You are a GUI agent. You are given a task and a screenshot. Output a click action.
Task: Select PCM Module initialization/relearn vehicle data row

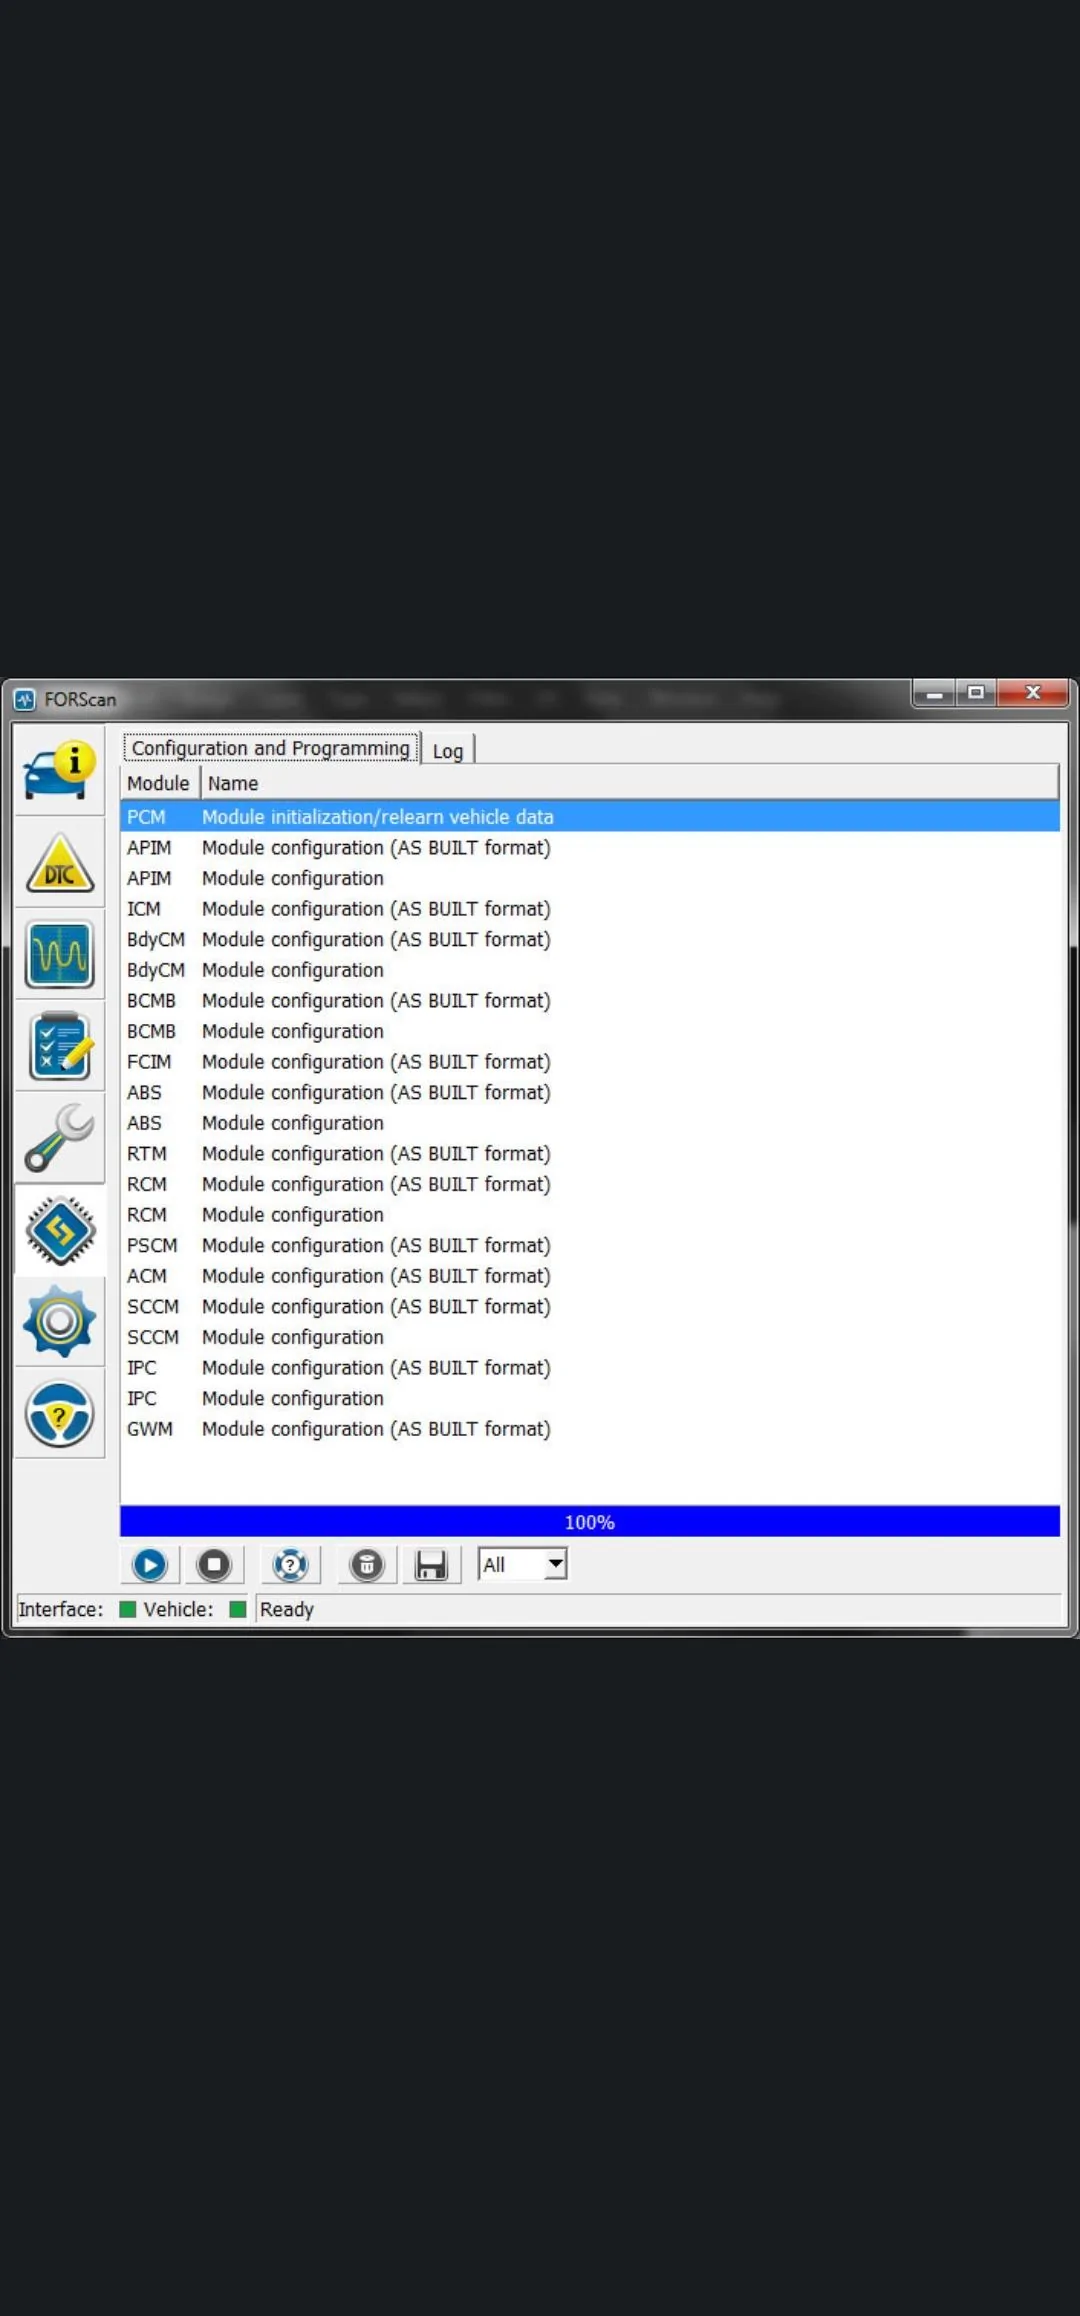point(590,816)
